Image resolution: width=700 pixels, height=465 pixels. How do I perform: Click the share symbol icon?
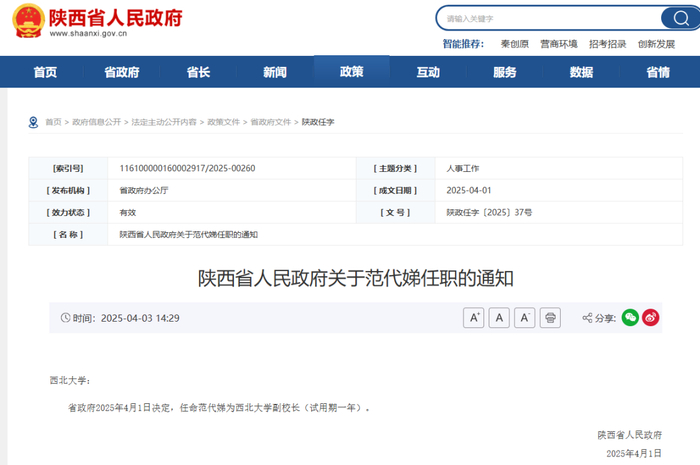[x=587, y=318]
